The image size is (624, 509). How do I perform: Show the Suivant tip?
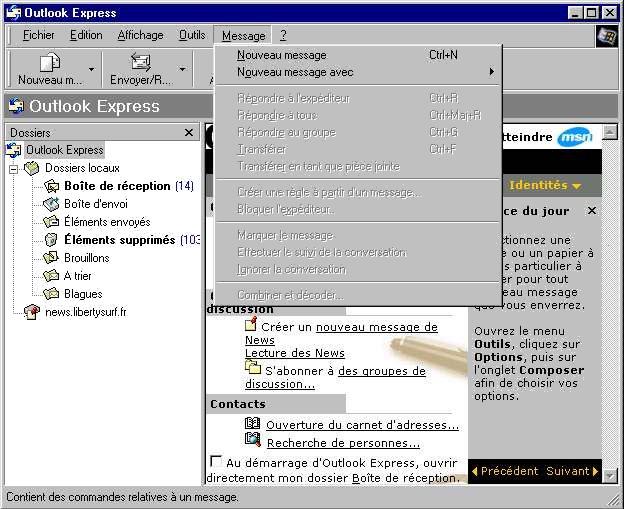572,471
